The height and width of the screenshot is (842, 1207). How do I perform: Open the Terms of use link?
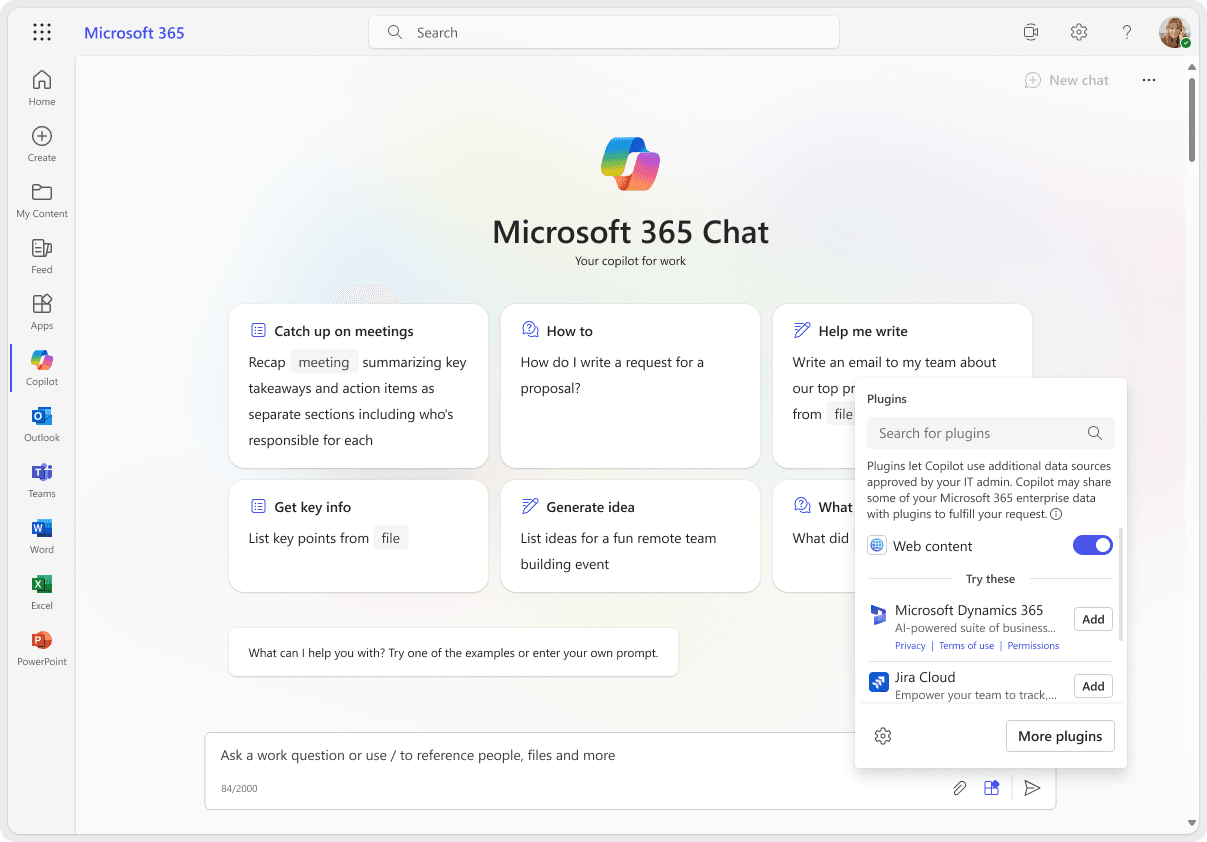pyautogui.click(x=966, y=646)
